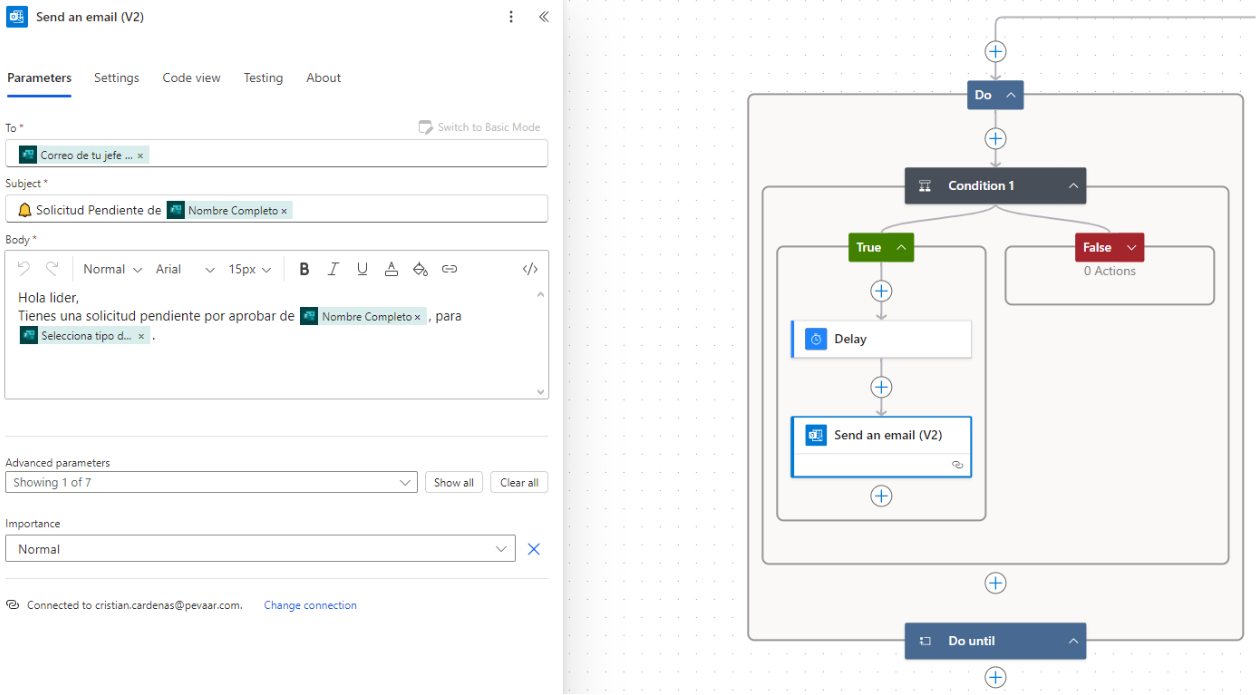Open the Arial font family dropdown
The image size is (1256, 695).
click(x=185, y=269)
